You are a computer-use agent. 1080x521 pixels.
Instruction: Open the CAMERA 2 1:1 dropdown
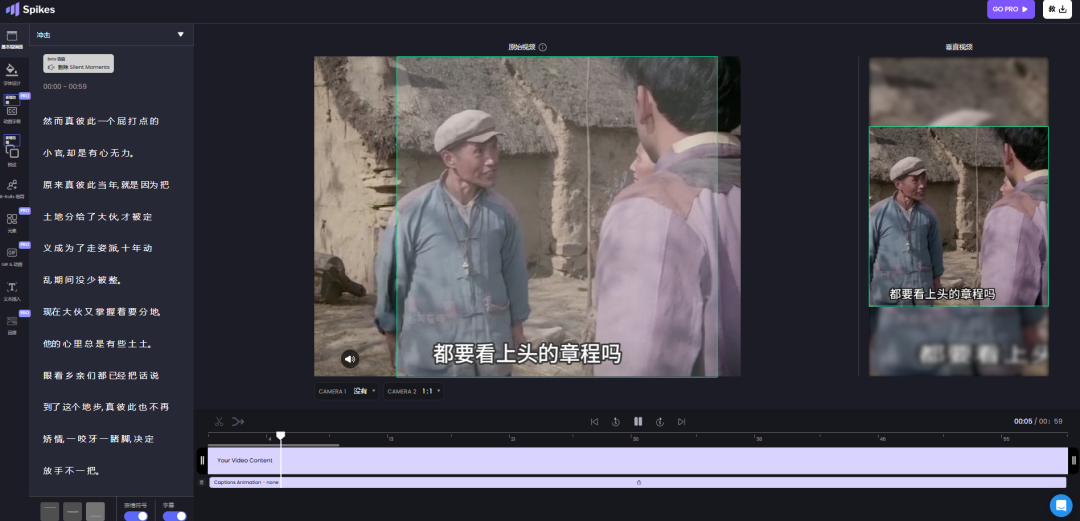pos(413,391)
